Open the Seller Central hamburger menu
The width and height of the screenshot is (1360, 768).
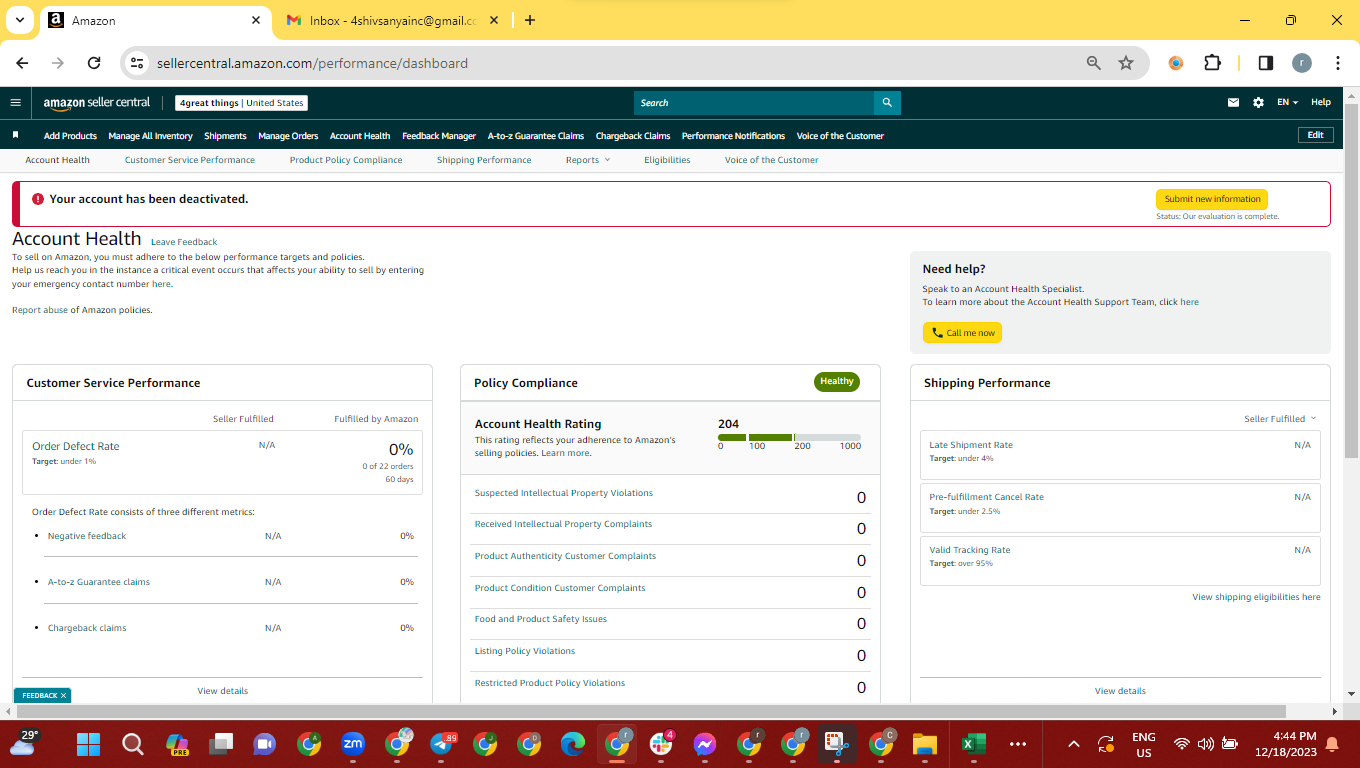pos(15,102)
